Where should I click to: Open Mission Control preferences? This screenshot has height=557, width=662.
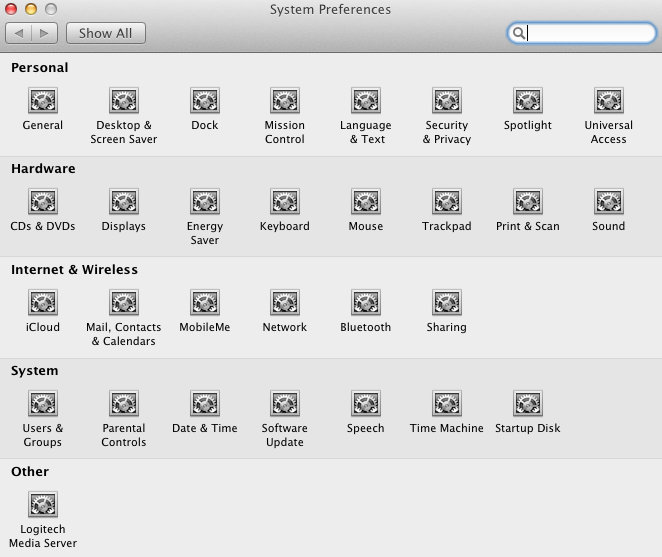(x=285, y=101)
